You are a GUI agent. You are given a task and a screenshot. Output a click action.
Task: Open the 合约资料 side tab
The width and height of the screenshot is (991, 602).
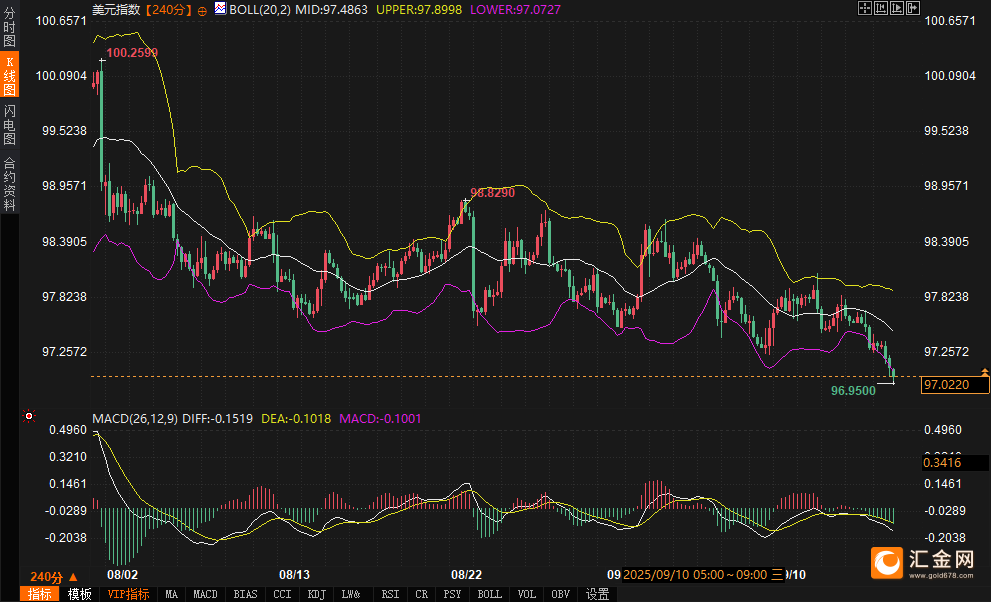coord(10,183)
